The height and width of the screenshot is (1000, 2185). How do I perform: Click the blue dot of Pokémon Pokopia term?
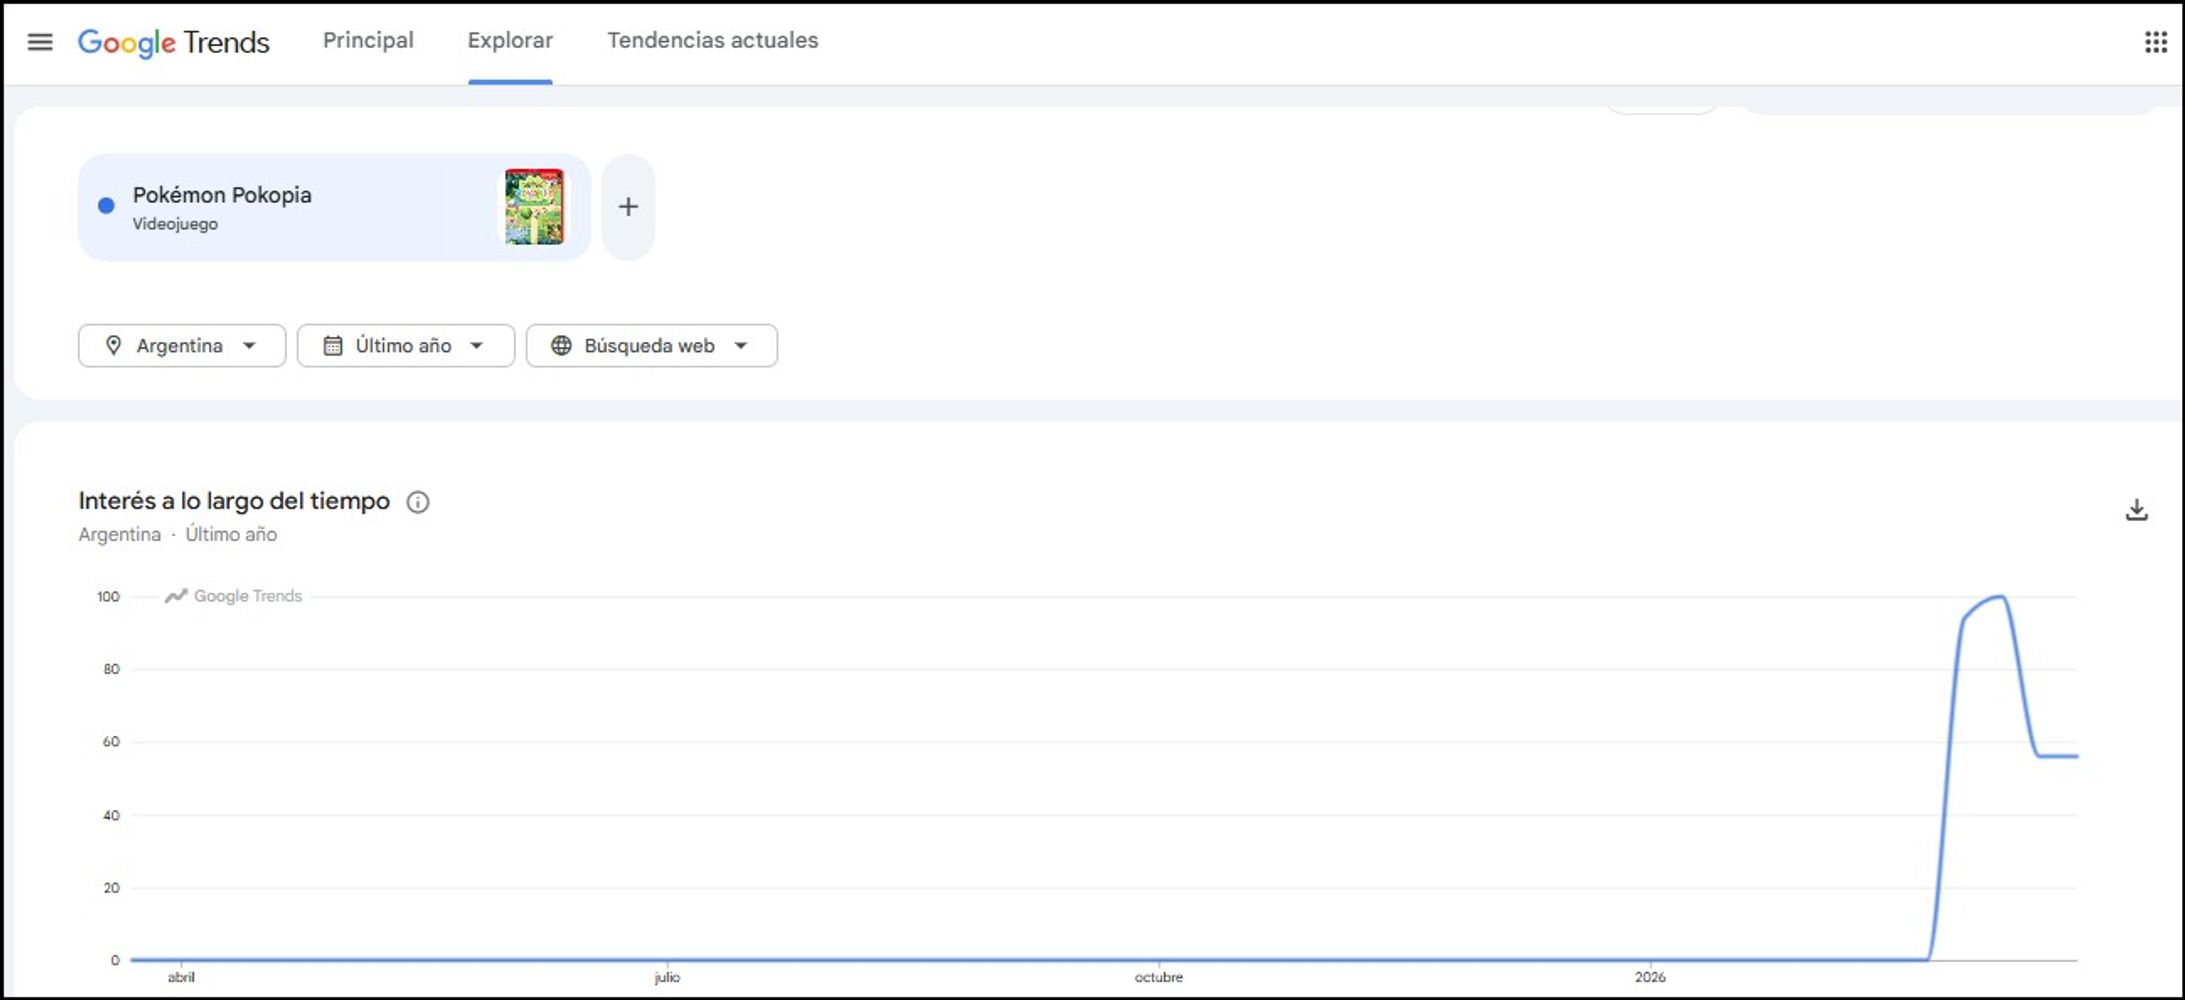[106, 206]
